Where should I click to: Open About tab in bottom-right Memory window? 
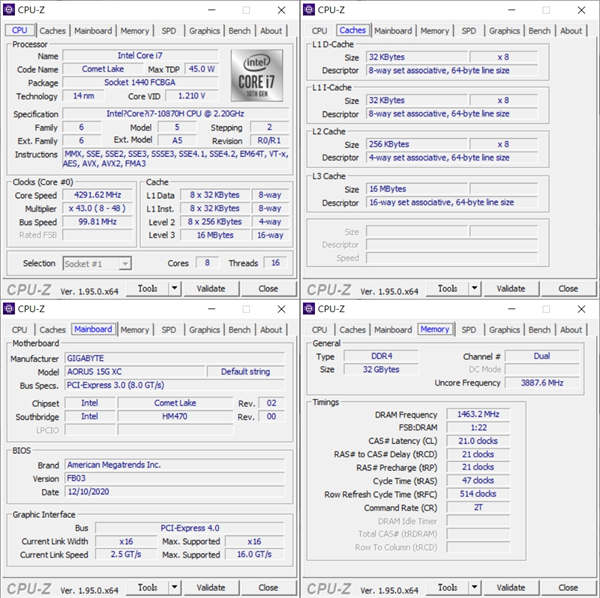tap(571, 330)
